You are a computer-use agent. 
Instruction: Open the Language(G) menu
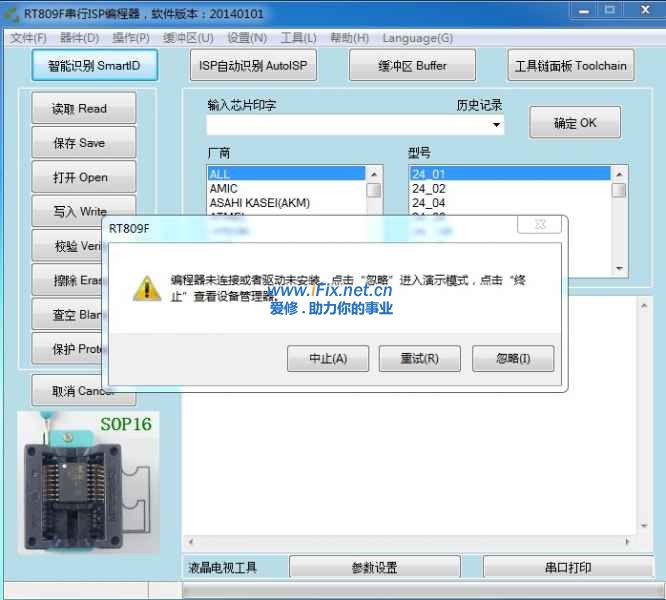(x=417, y=38)
